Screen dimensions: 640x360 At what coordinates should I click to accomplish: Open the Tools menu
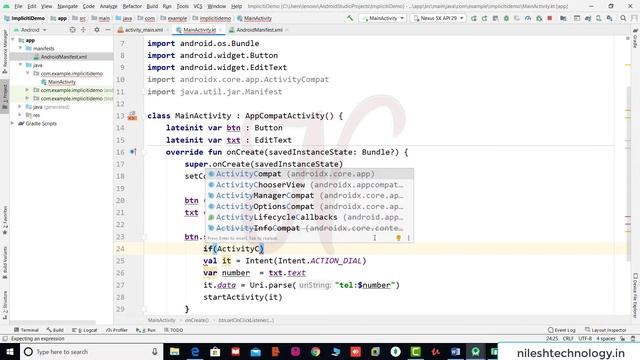point(182,6)
